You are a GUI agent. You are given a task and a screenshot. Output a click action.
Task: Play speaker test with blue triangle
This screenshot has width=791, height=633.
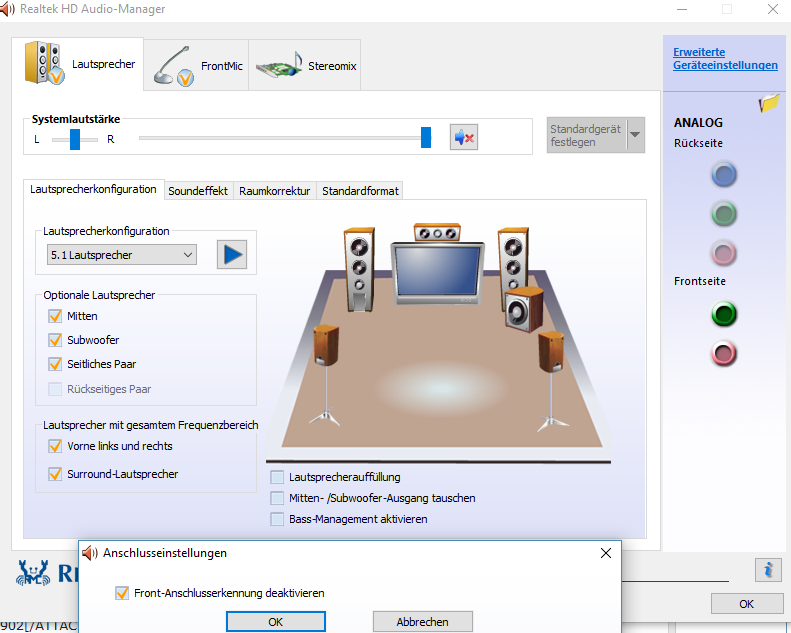coord(232,255)
